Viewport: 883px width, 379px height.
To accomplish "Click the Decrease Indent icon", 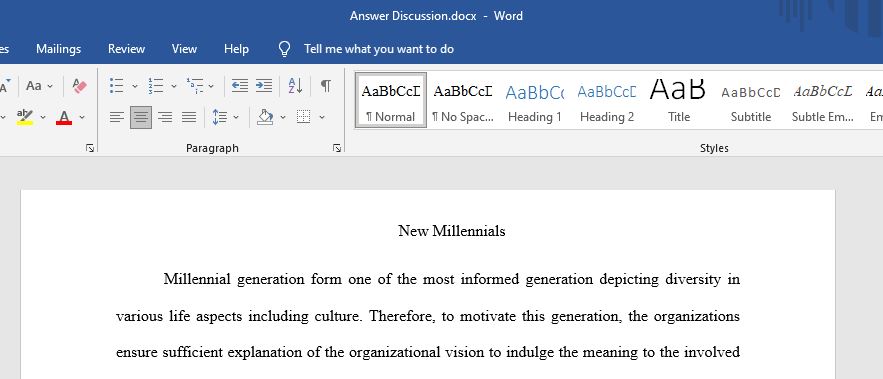I will pos(240,86).
